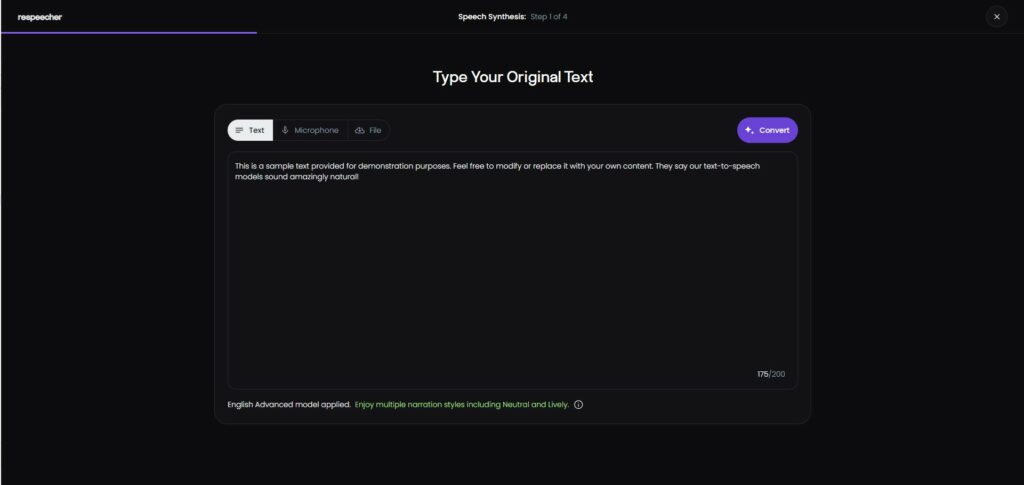This screenshot has height=485, width=1024.
Task: Open the green narration styles link
Action: 462,405
